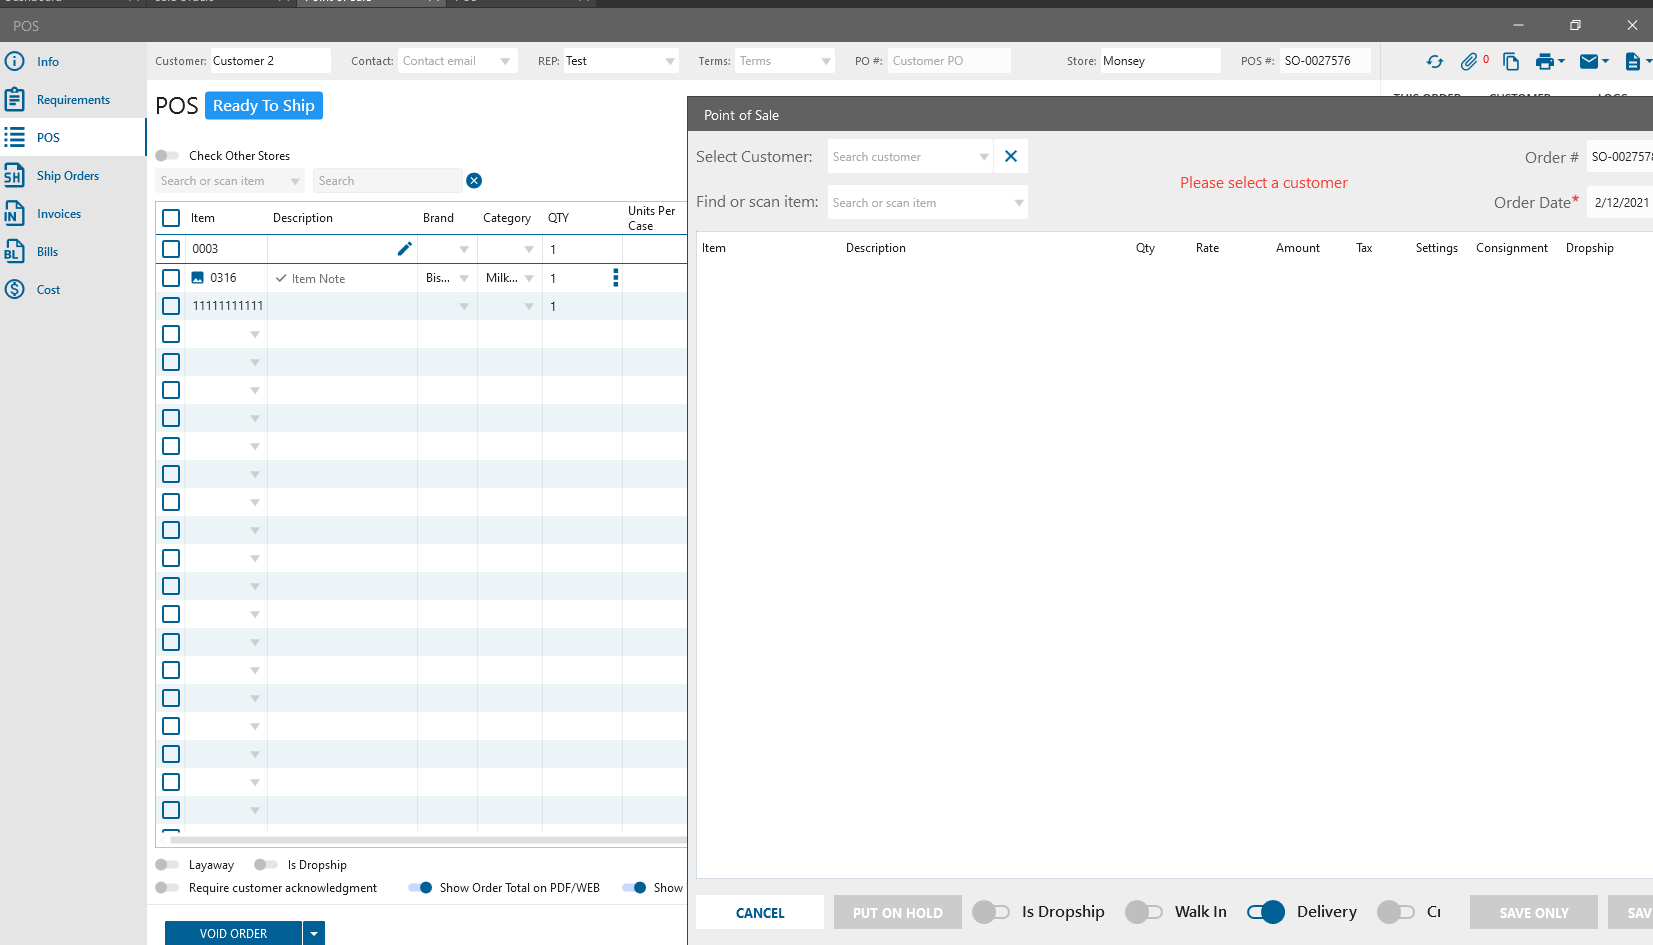Screen dimensions: 1653x945
Task: Open the Terms dropdown
Action: [826, 62]
